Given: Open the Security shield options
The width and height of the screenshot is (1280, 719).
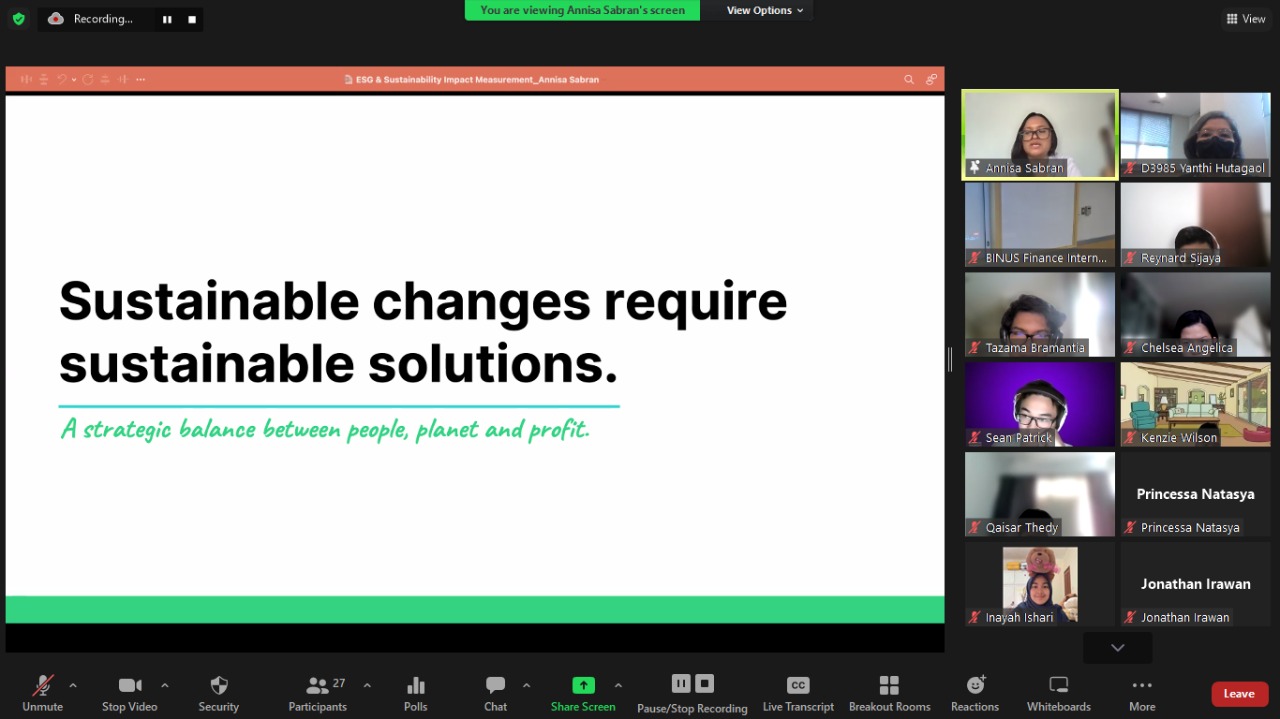Looking at the screenshot, I should (x=218, y=693).
